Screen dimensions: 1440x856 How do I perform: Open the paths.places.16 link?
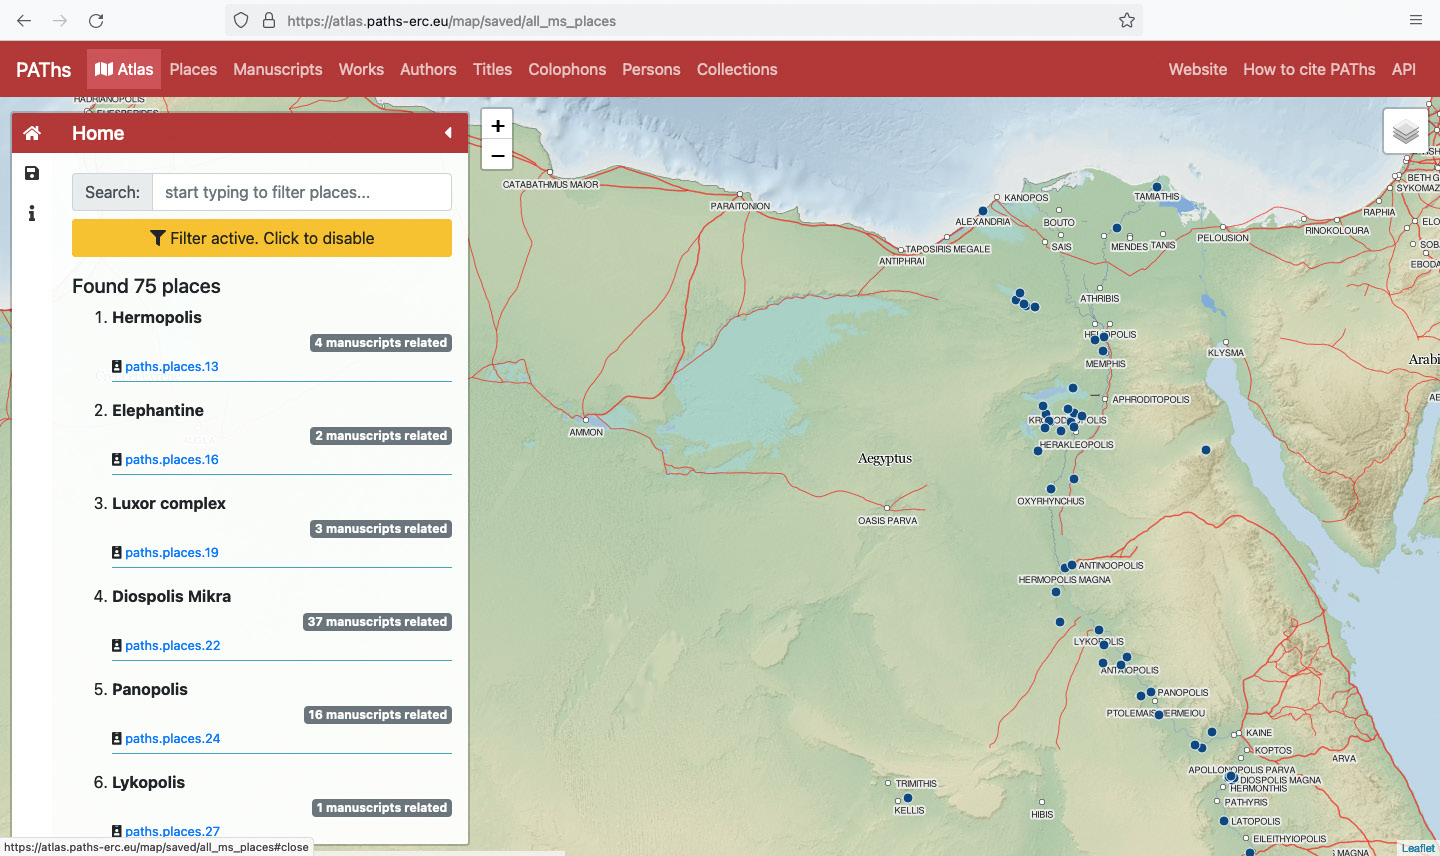click(x=172, y=460)
